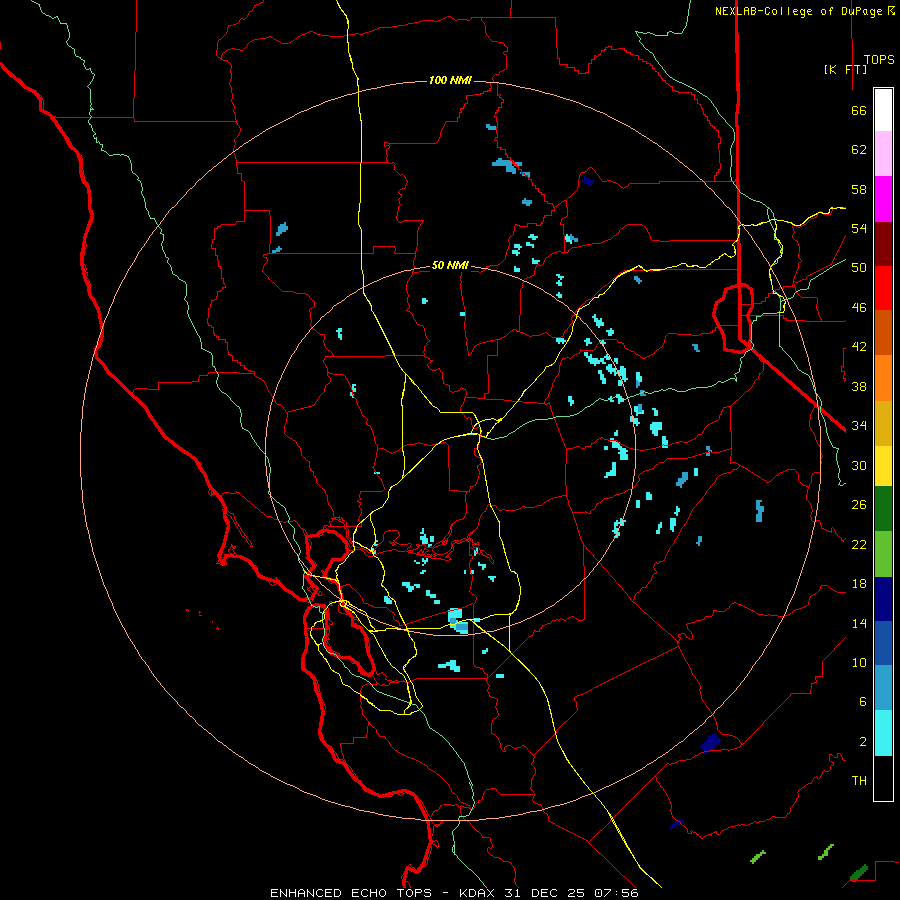Click the 54 legend value

pos(859,228)
